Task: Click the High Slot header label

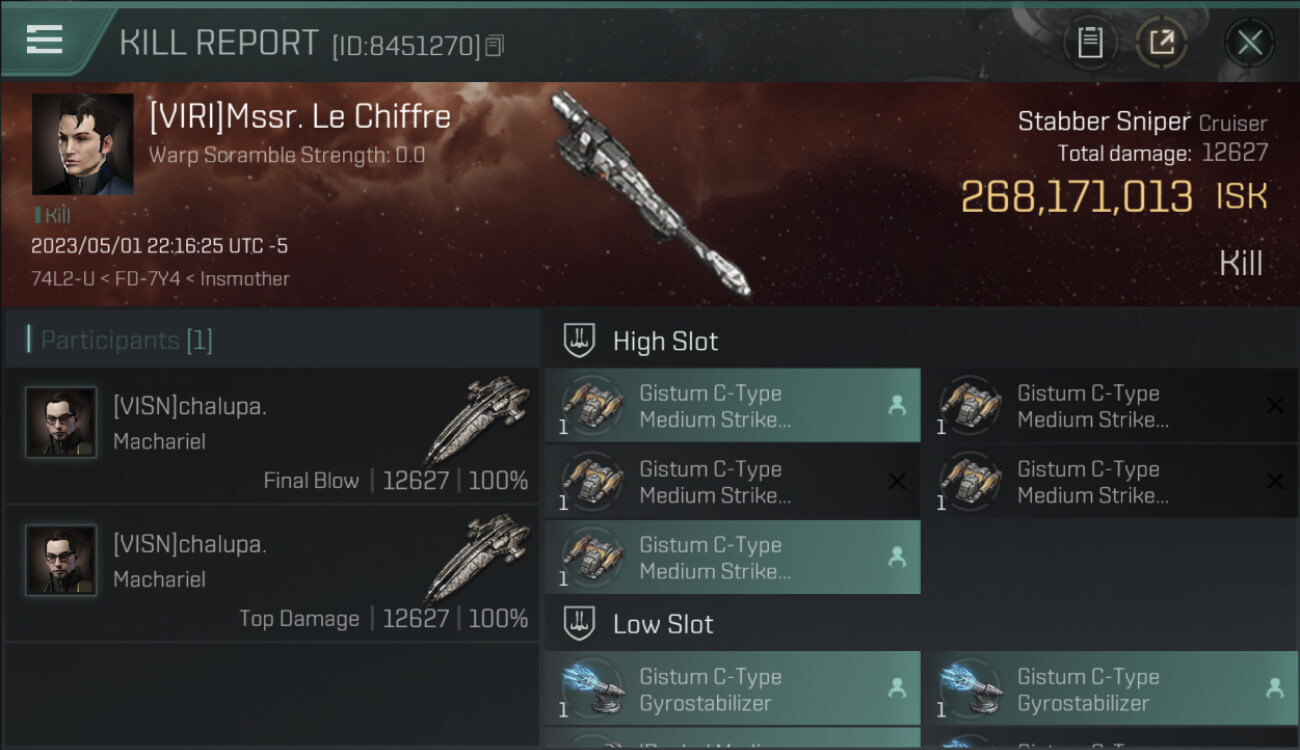Action: coord(665,341)
